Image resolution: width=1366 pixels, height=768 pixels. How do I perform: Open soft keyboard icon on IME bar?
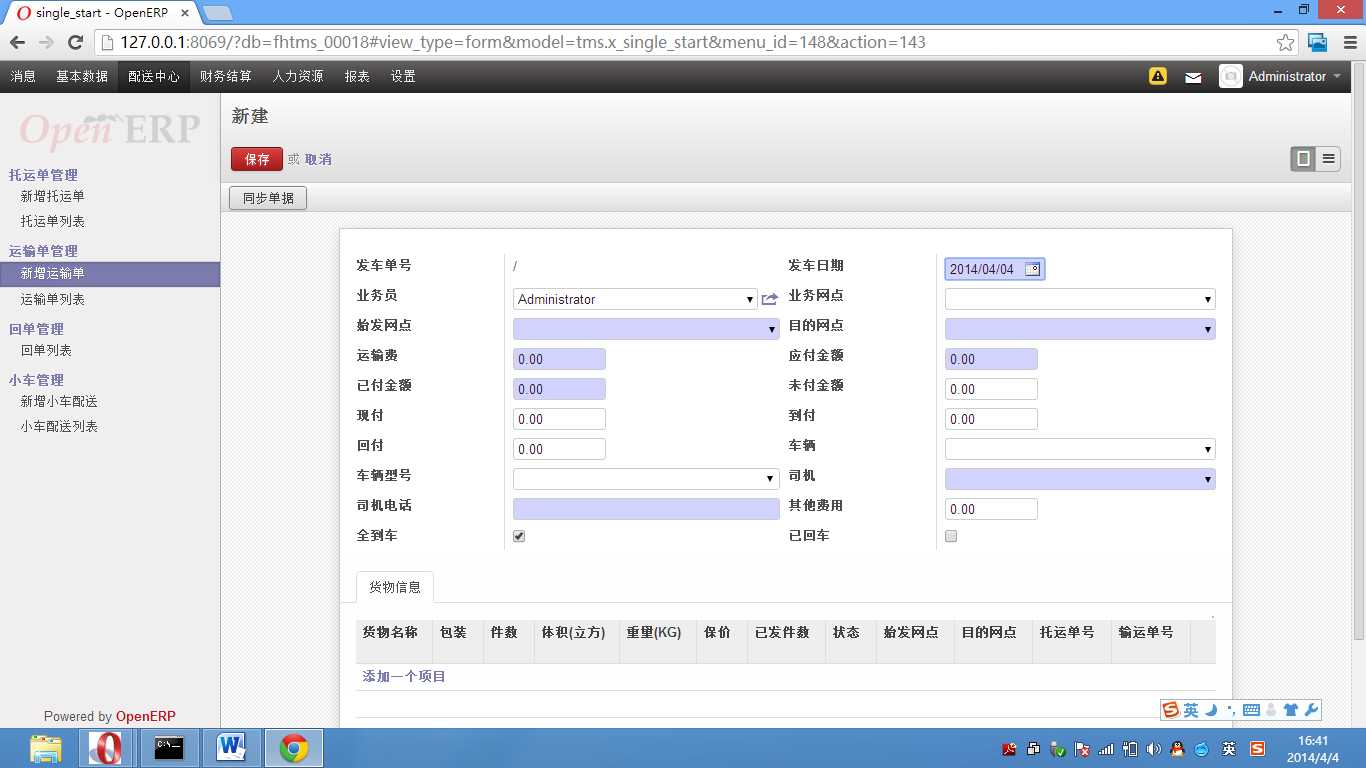pos(1251,710)
